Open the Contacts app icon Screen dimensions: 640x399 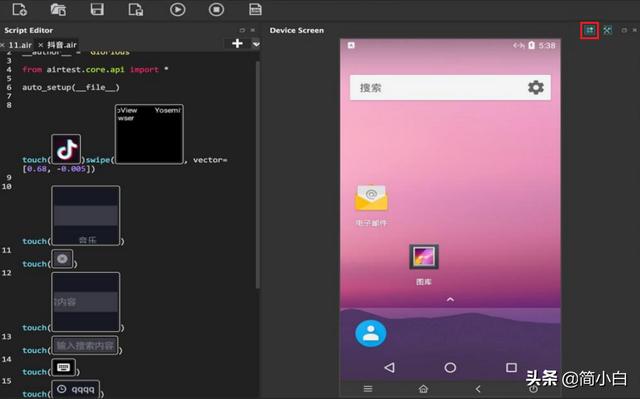click(x=371, y=333)
